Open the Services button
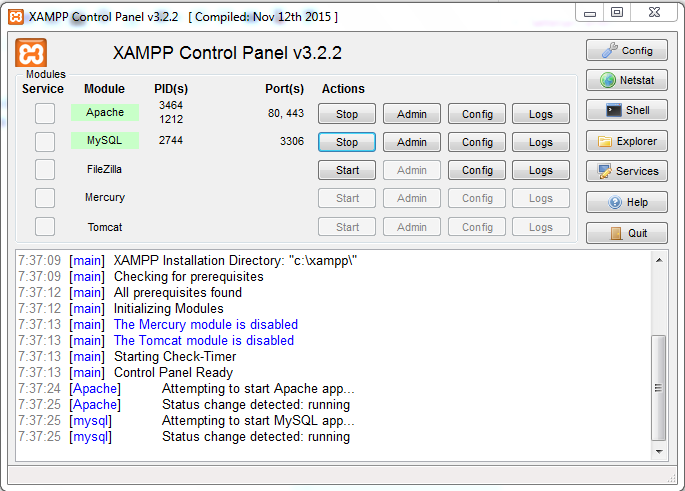The height and width of the screenshot is (491, 685). click(x=626, y=171)
